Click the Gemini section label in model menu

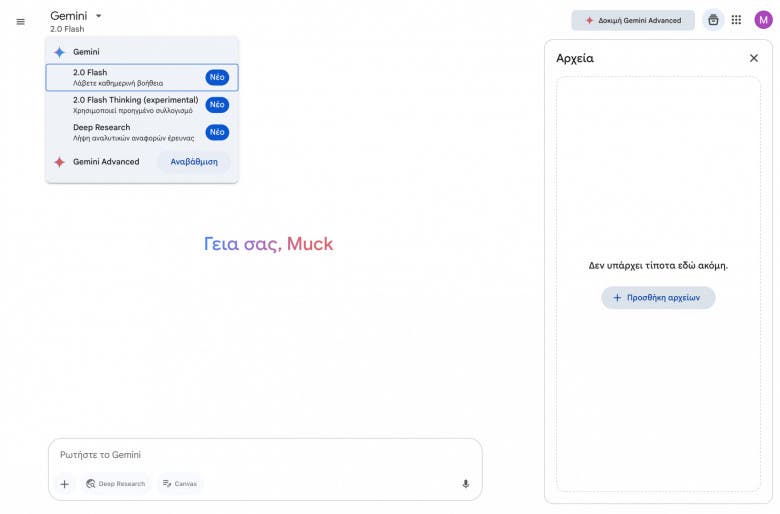pos(86,52)
